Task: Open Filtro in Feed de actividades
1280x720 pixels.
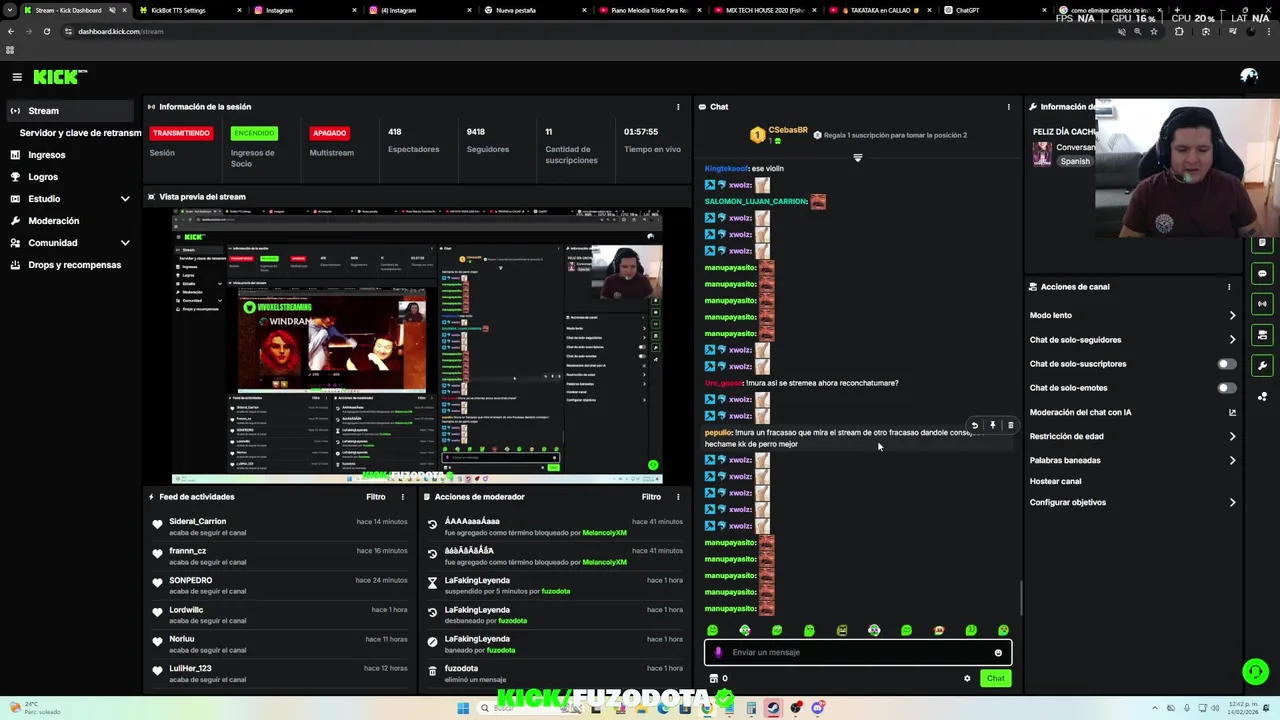Action: tap(376, 497)
